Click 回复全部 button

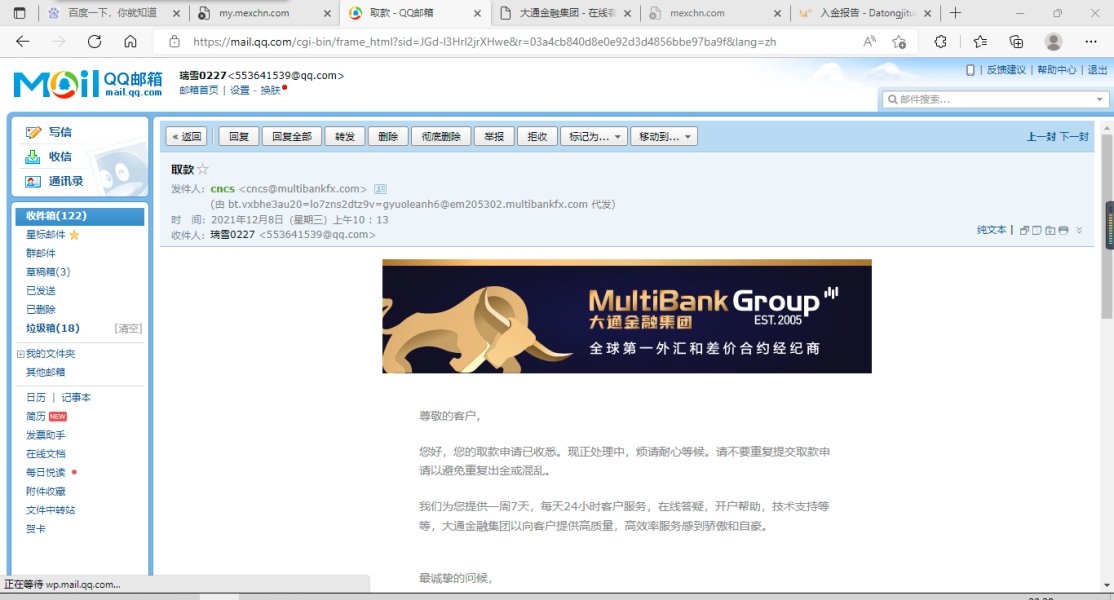click(x=292, y=136)
